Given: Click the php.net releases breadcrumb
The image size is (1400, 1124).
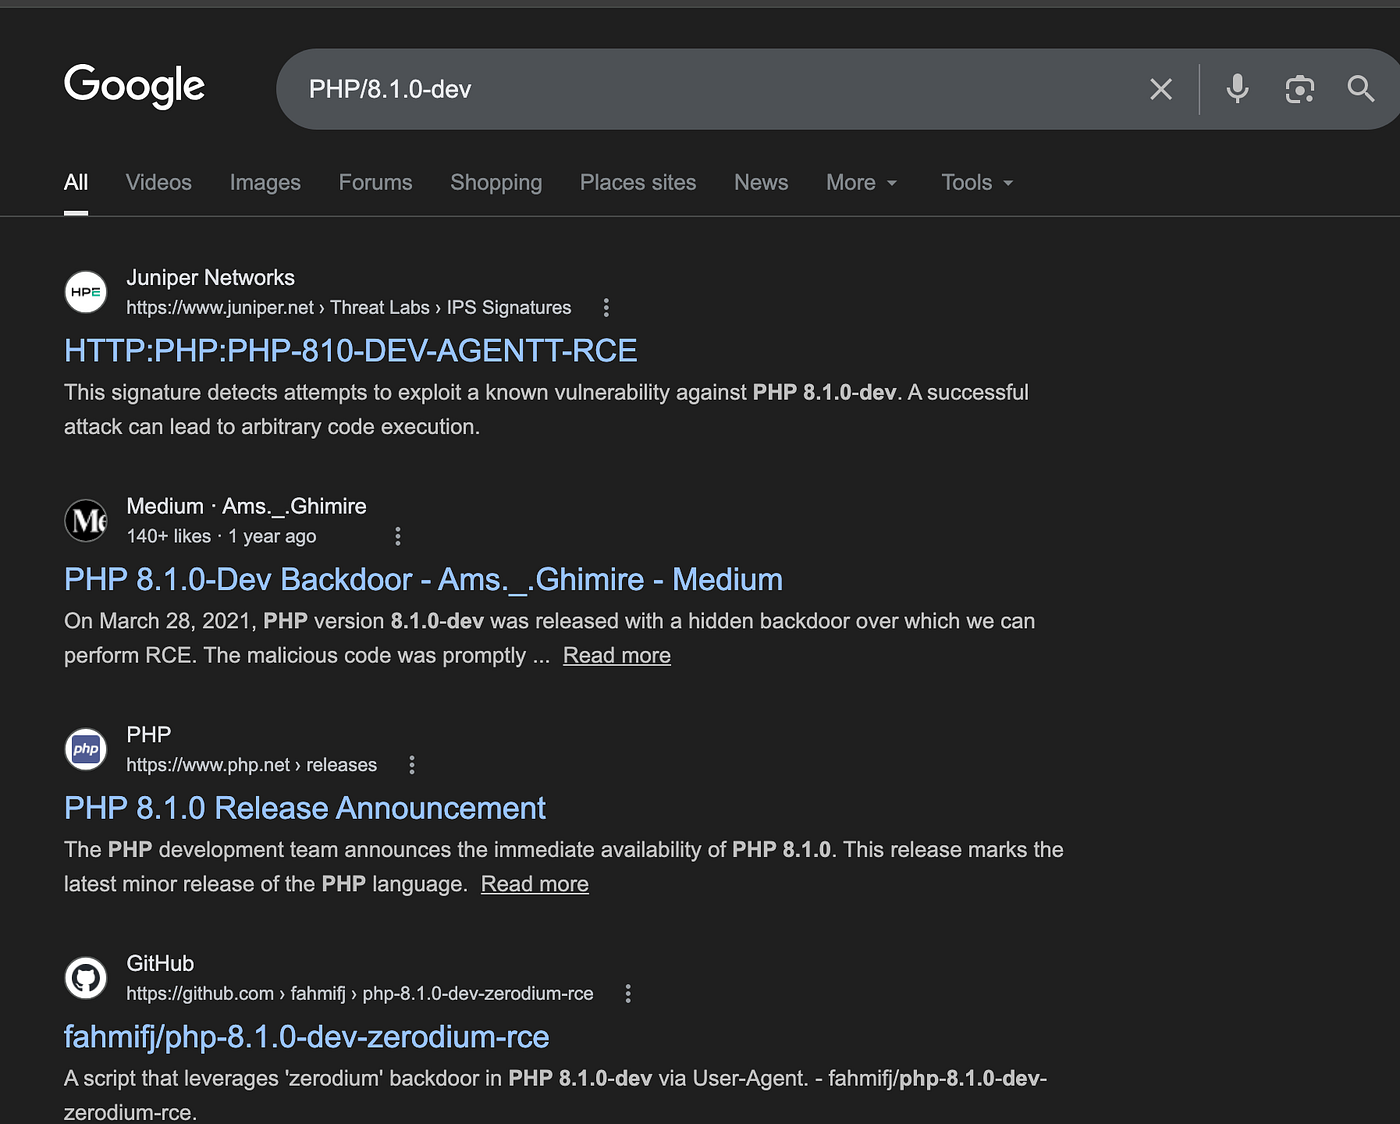Looking at the screenshot, I should tap(252, 765).
